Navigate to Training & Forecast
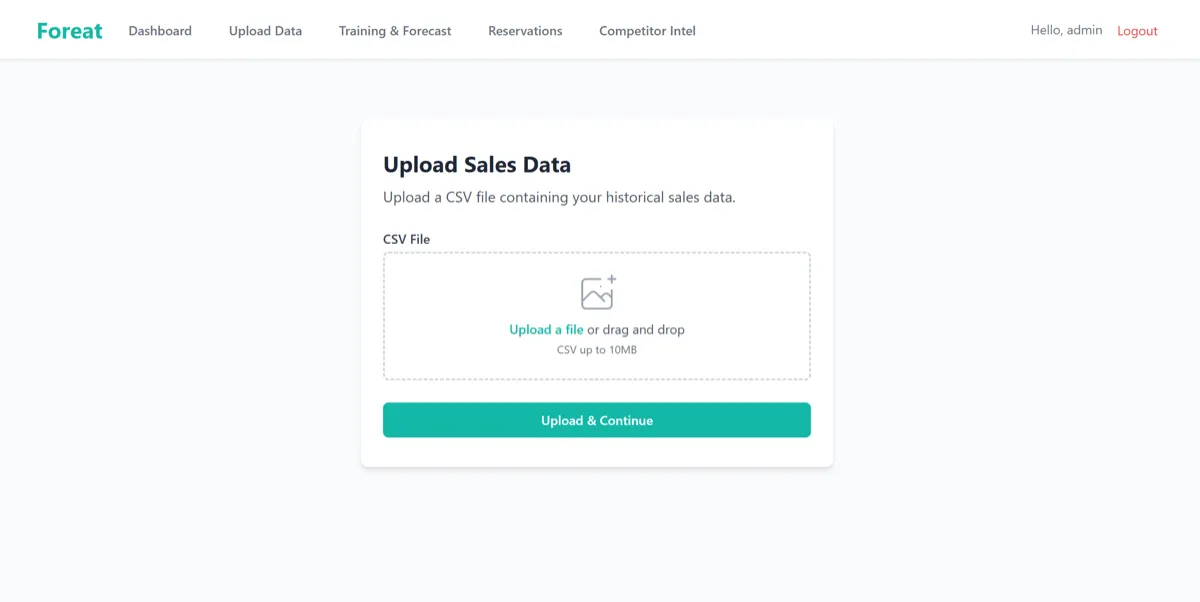This screenshot has height=602, width=1200. pyautogui.click(x=394, y=31)
